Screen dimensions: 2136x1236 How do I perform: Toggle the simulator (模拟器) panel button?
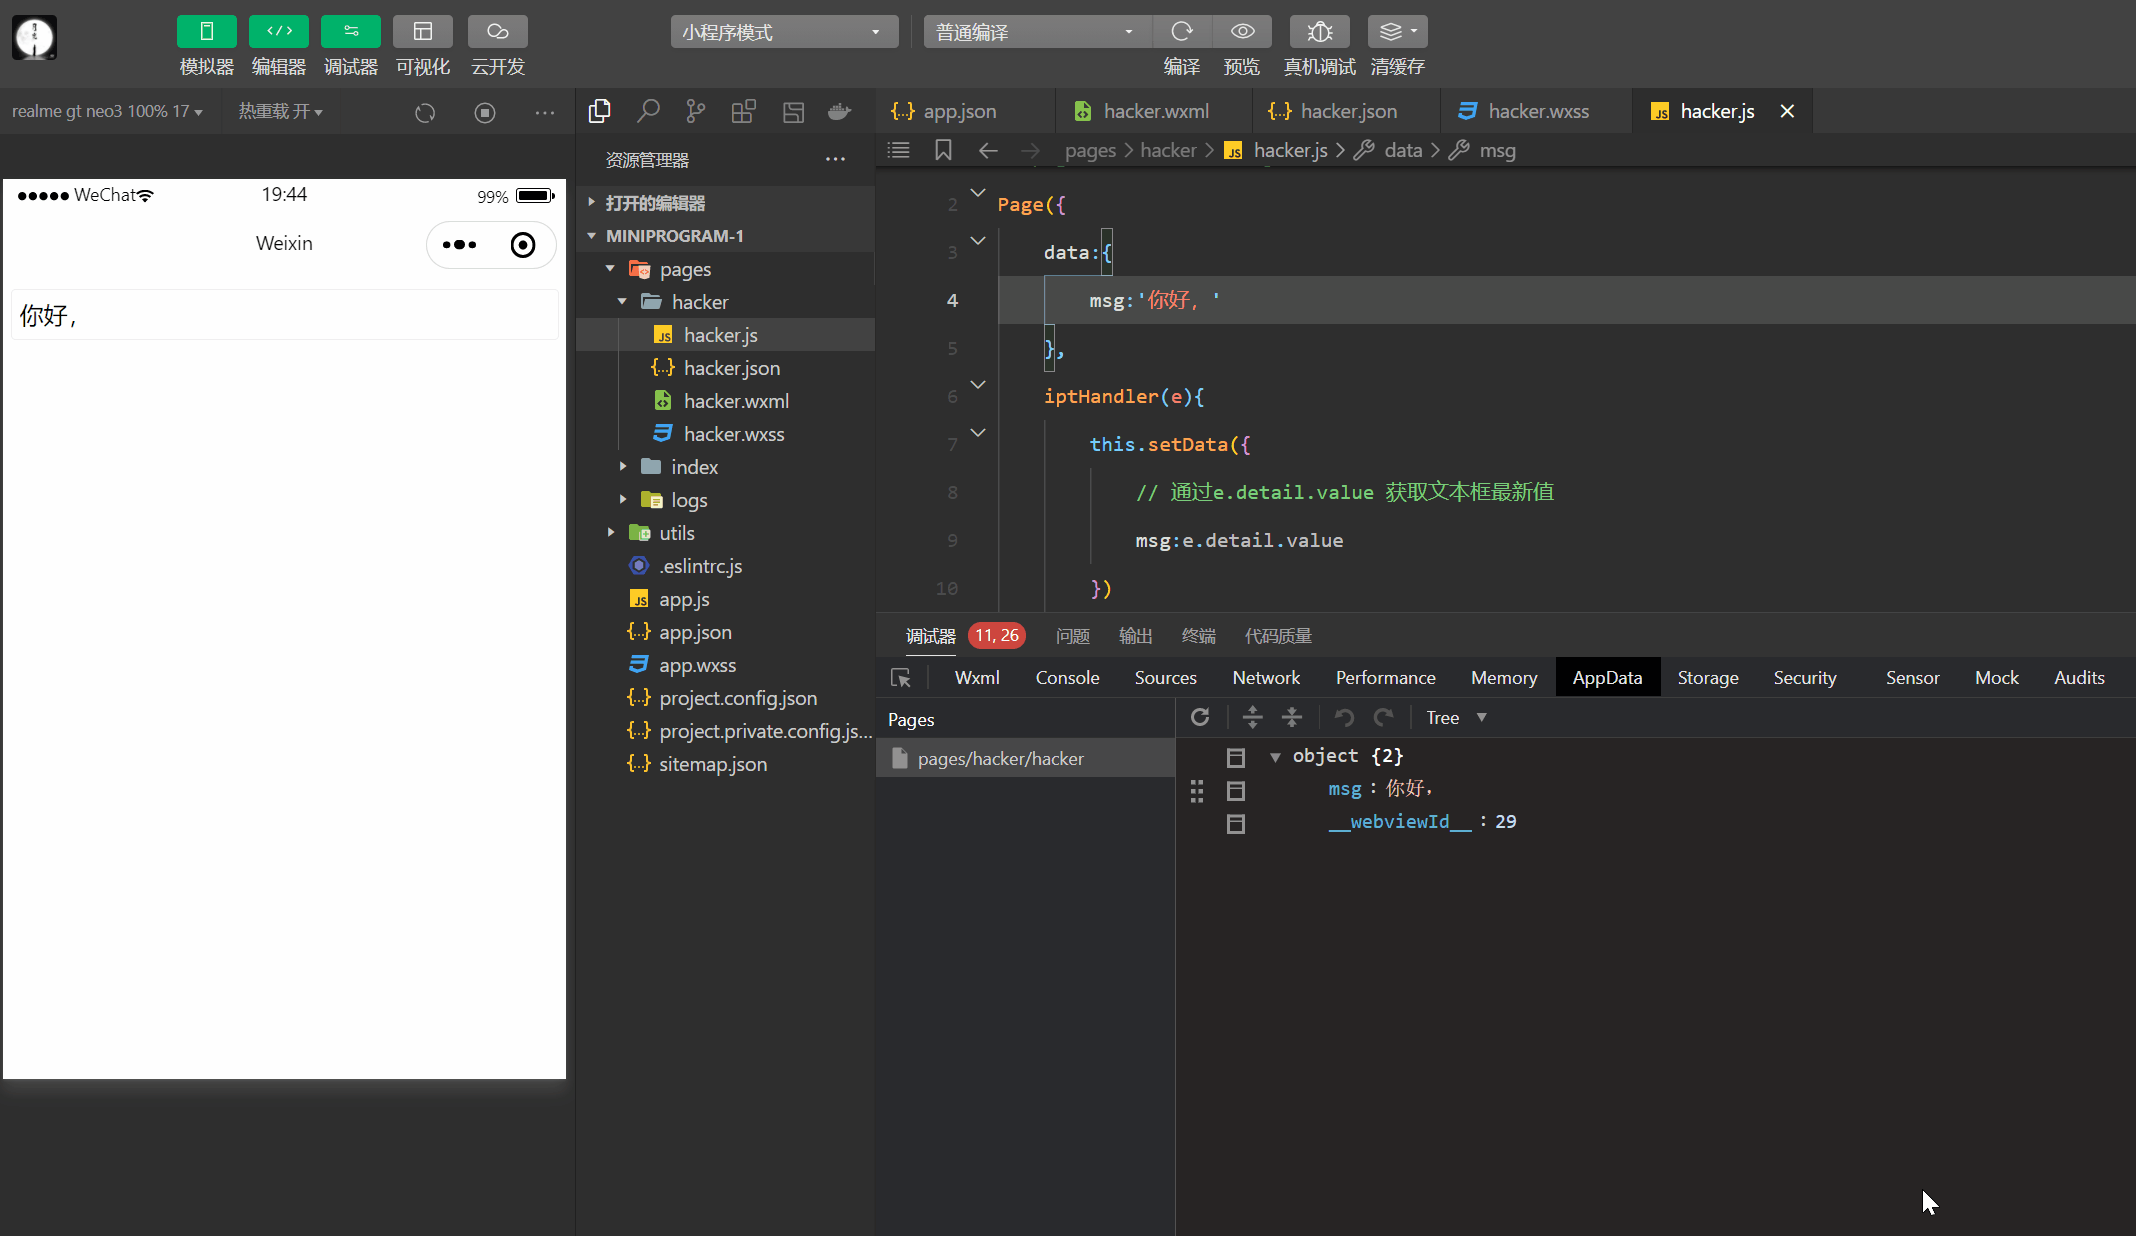206,32
